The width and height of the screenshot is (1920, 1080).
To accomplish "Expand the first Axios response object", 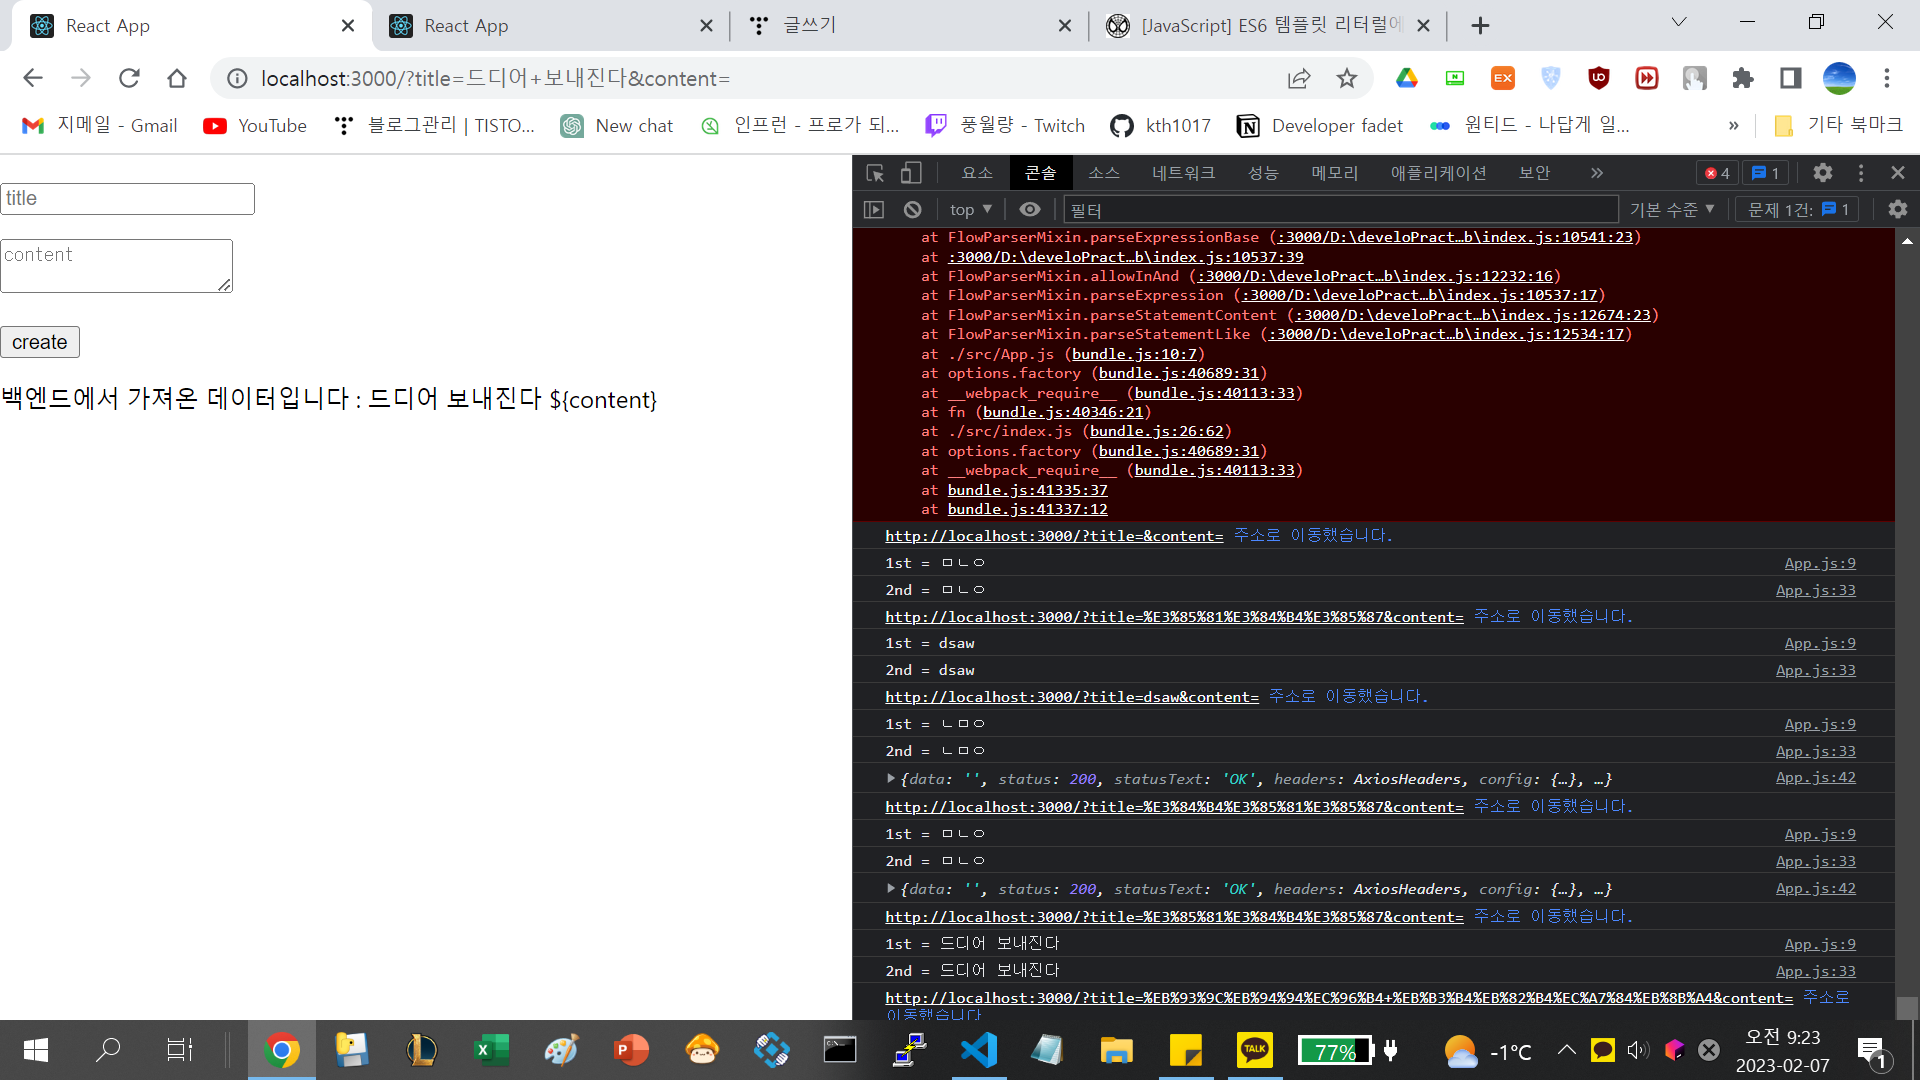I will [890, 778].
